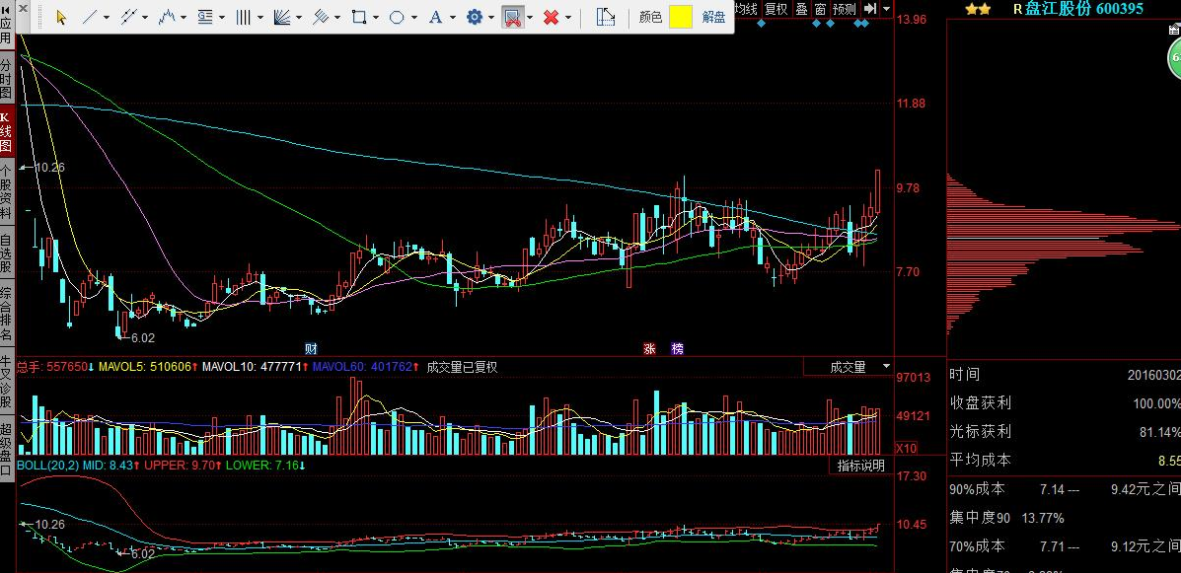Click the green round badge at right edge
The width and height of the screenshot is (1181, 573).
pos(1173,58)
